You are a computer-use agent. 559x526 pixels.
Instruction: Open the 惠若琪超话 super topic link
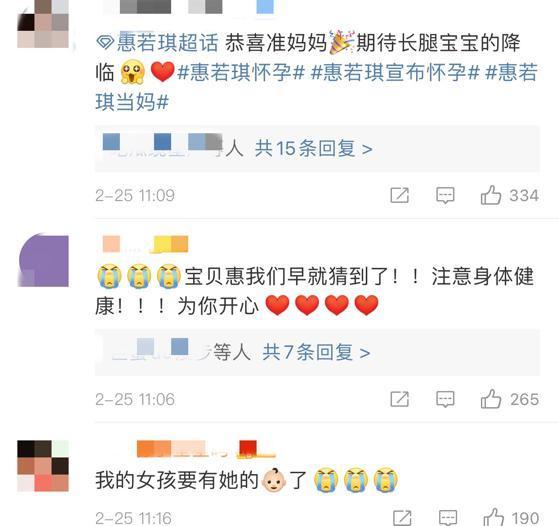168,43
